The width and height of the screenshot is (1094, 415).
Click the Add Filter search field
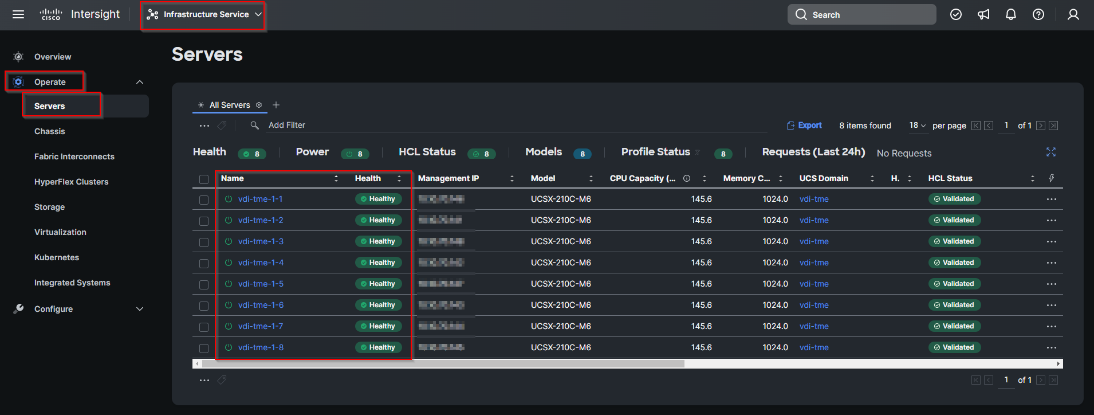pyautogui.click(x=287, y=126)
